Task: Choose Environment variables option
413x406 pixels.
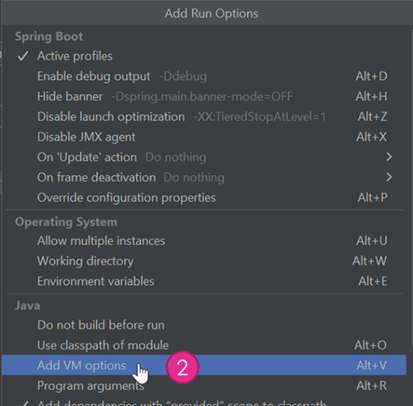Action: coord(204,281)
